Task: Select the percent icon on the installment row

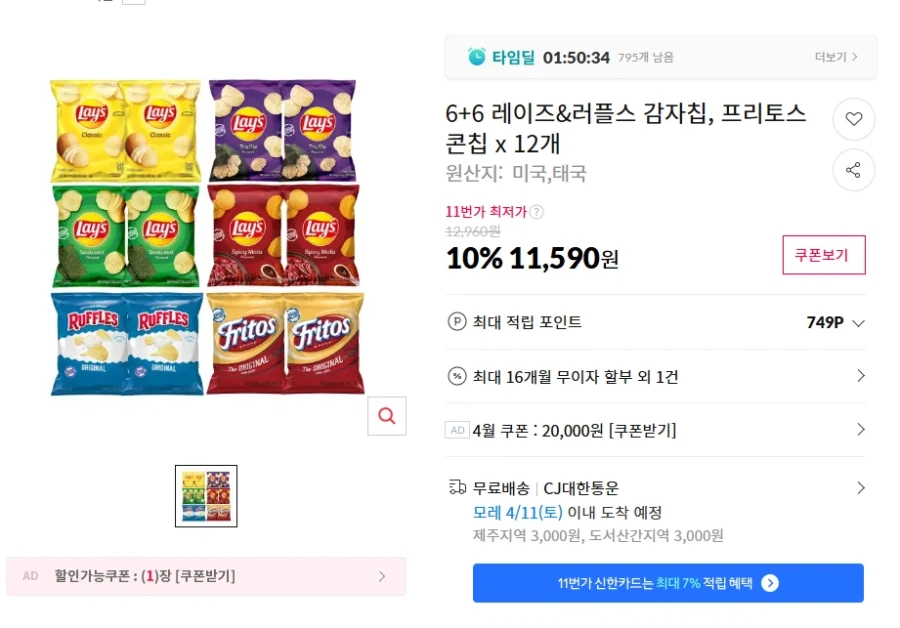Action: [458, 377]
